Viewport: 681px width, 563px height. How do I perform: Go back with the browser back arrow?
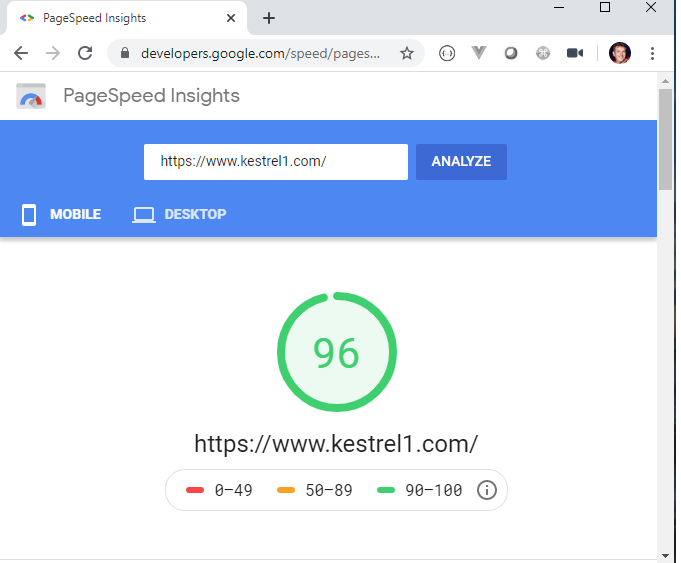click(21, 53)
